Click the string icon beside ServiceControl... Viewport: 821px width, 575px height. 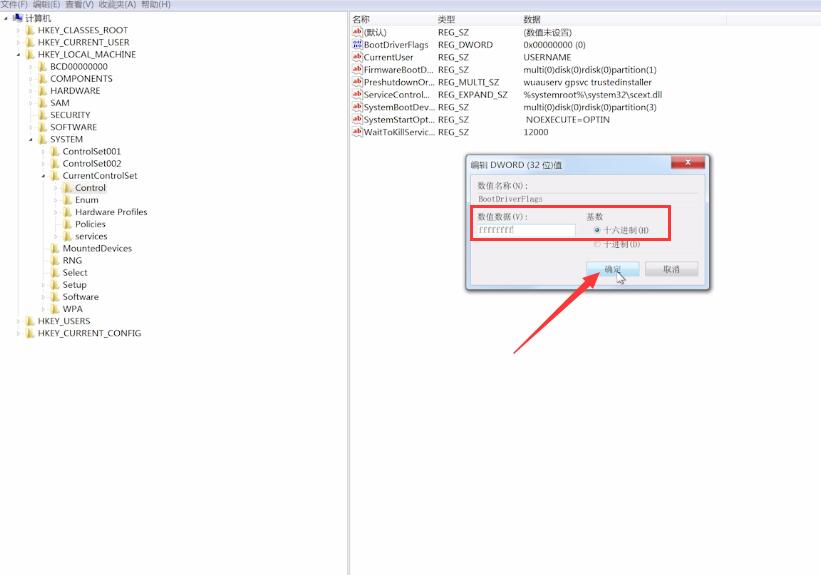coord(357,95)
